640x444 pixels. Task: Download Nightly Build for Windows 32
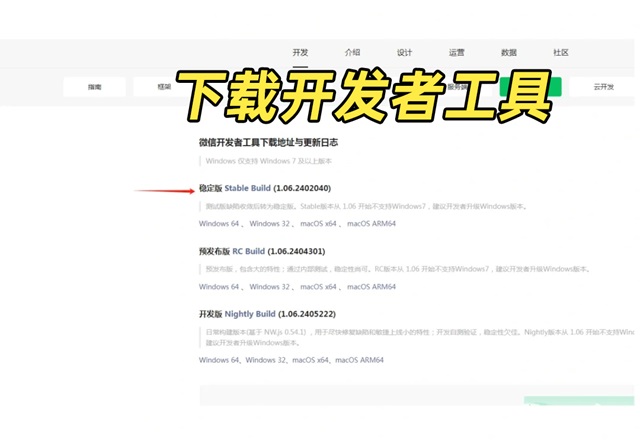point(266,360)
